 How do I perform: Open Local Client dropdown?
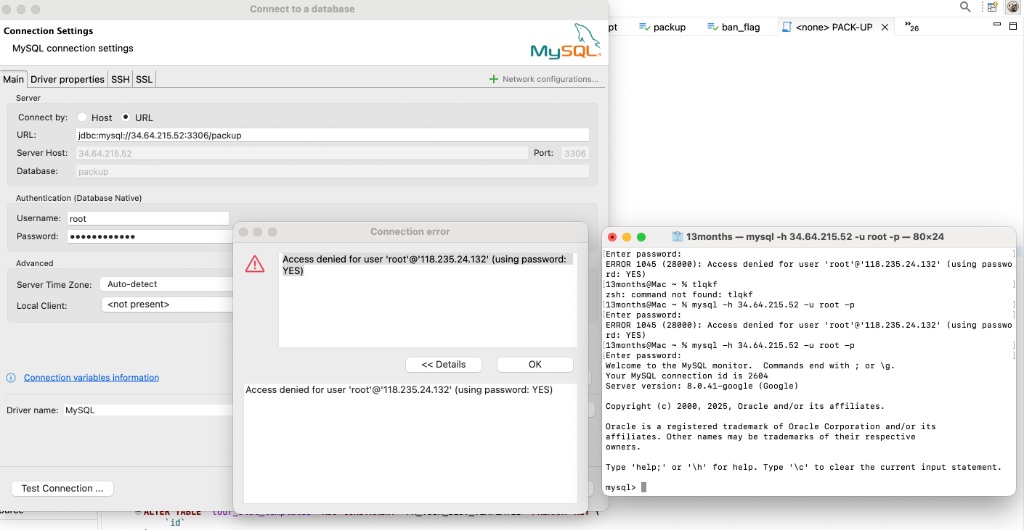pyautogui.click(x=167, y=304)
